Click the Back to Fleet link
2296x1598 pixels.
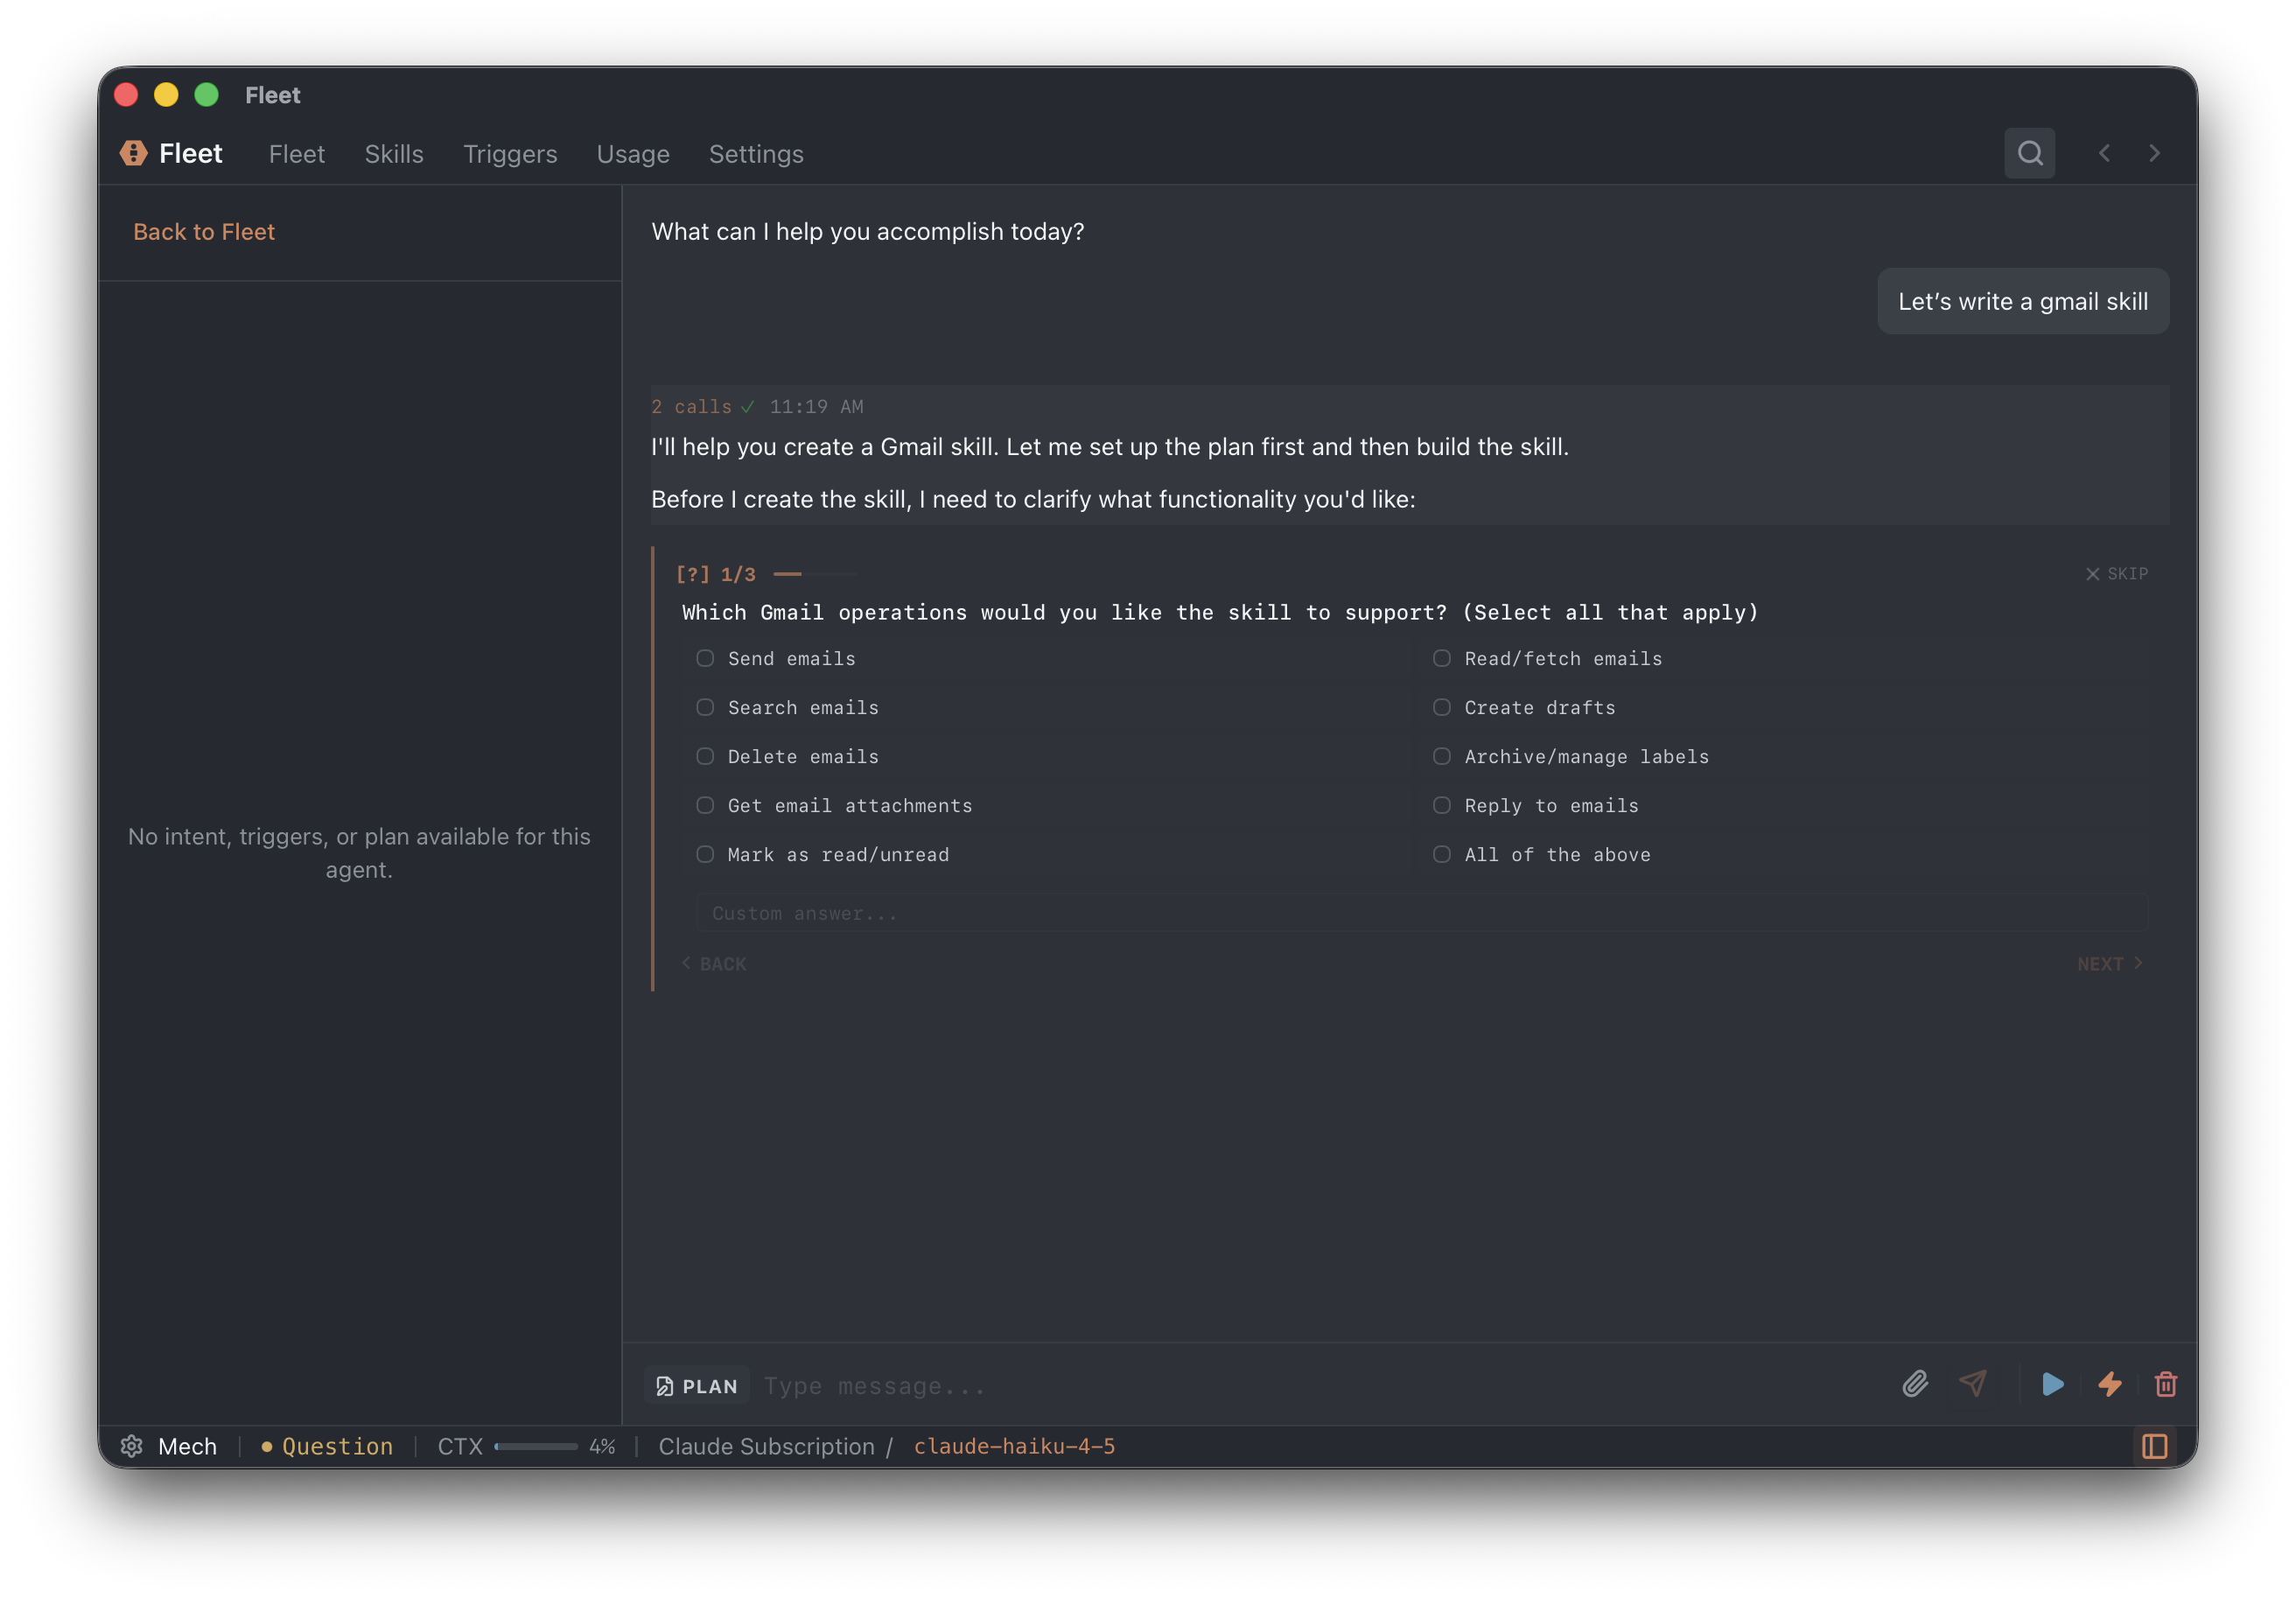(204, 232)
